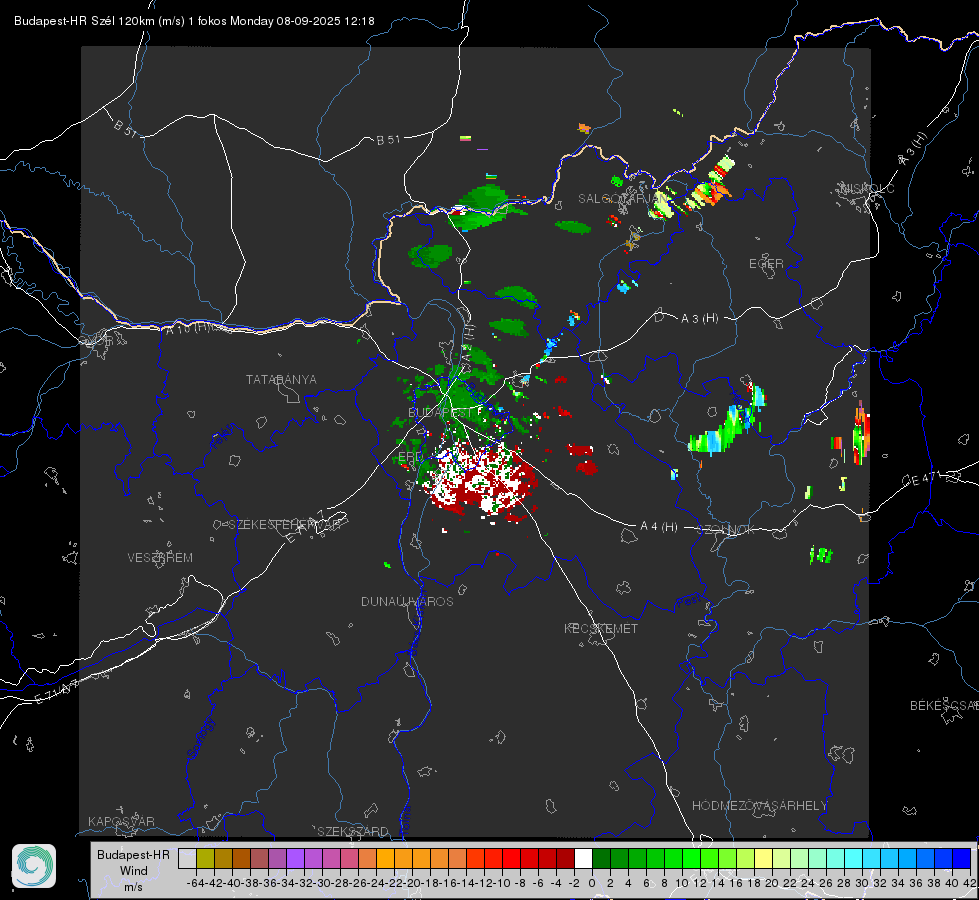The height and width of the screenshot is (900, 979).
Task: Click the TATABANYA city label
Action: pos(281,380)
